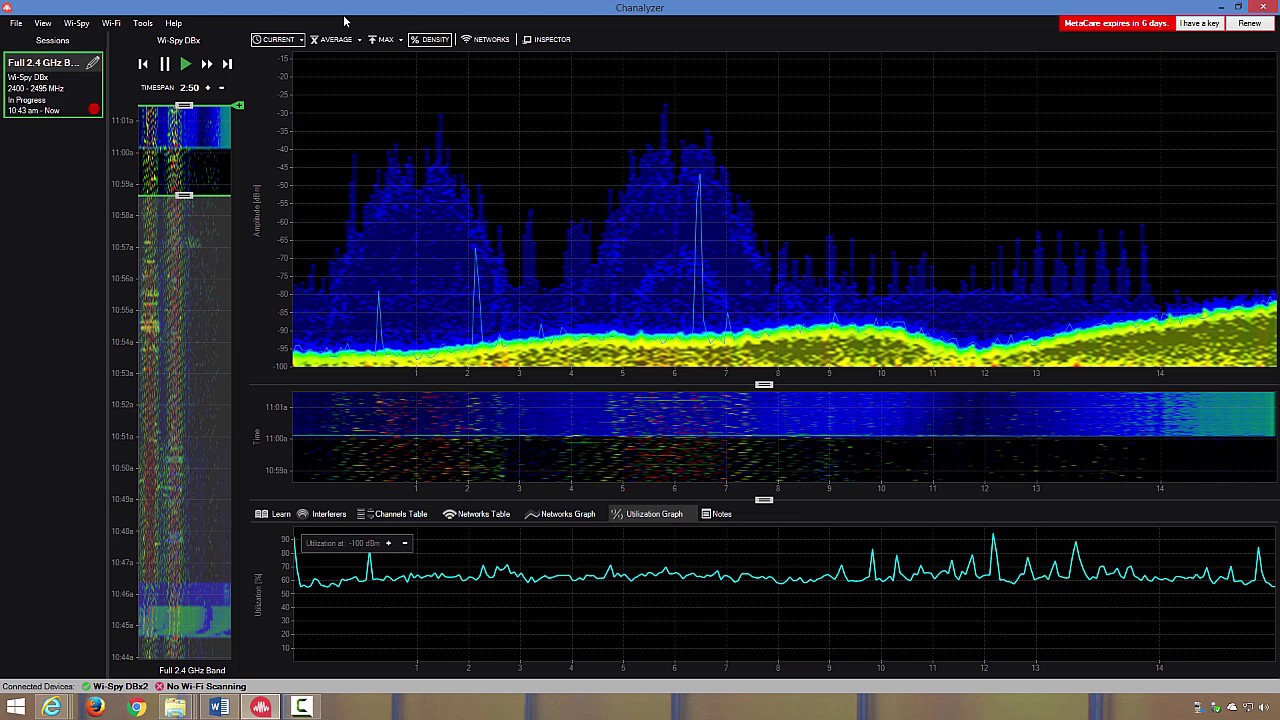The image size is (1280, 720).
Task: Open Microsoft Word from the taskbar
Action: click(x=219, y=708)
